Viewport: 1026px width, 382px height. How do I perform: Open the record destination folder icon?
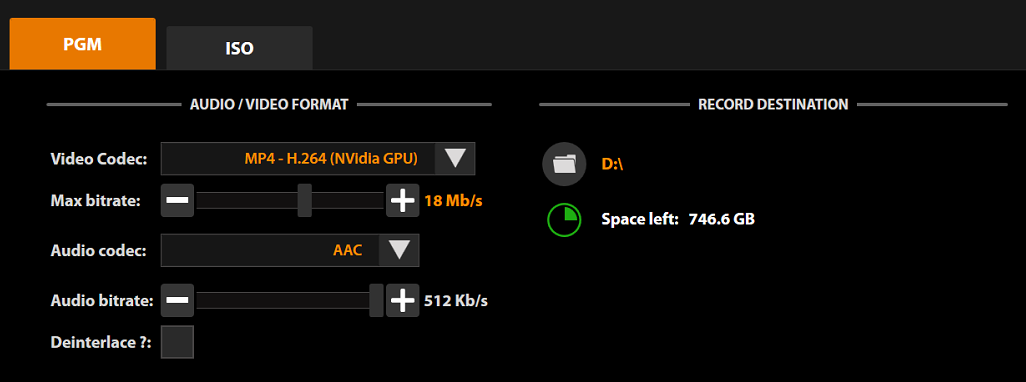(564, 164)
